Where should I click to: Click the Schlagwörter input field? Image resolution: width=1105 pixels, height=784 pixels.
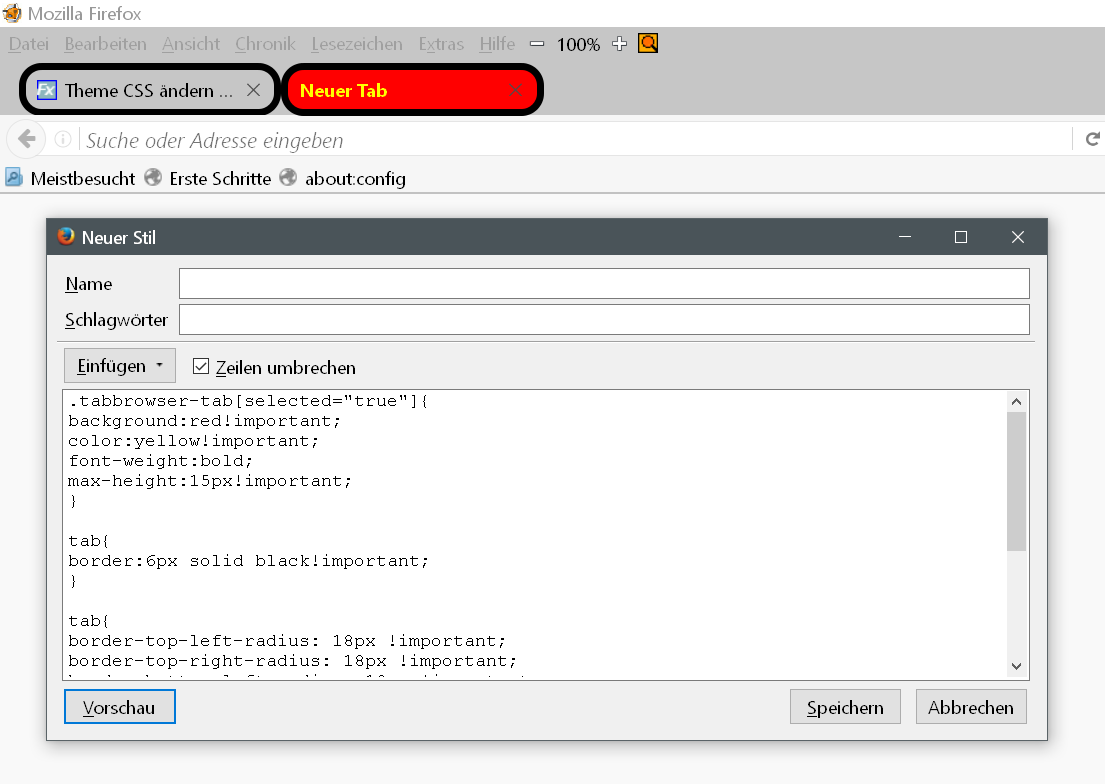click(604, 319)
